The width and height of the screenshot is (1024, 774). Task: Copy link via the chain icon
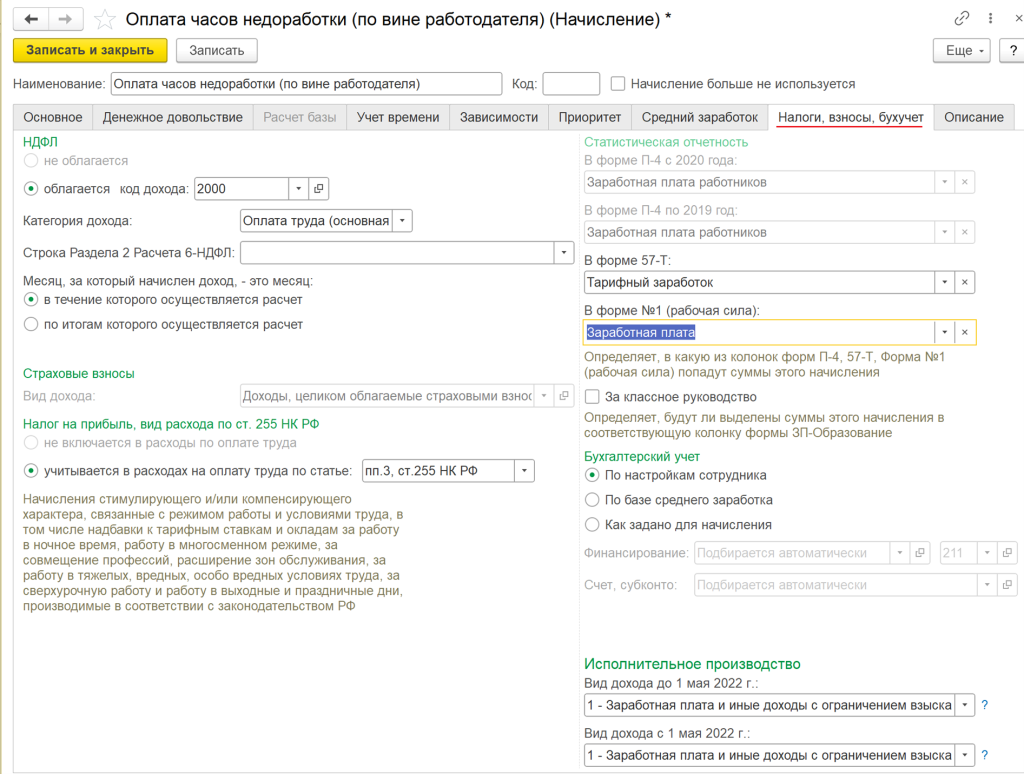961,19
